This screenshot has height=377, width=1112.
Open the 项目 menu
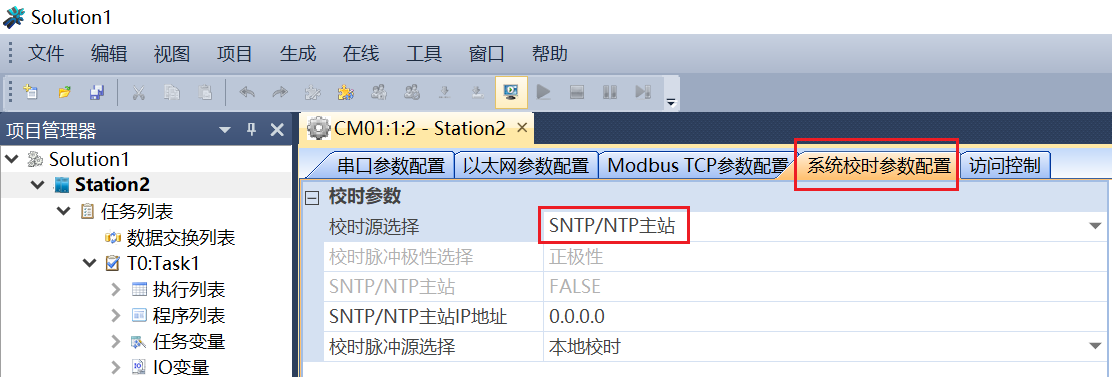[235, 53]
